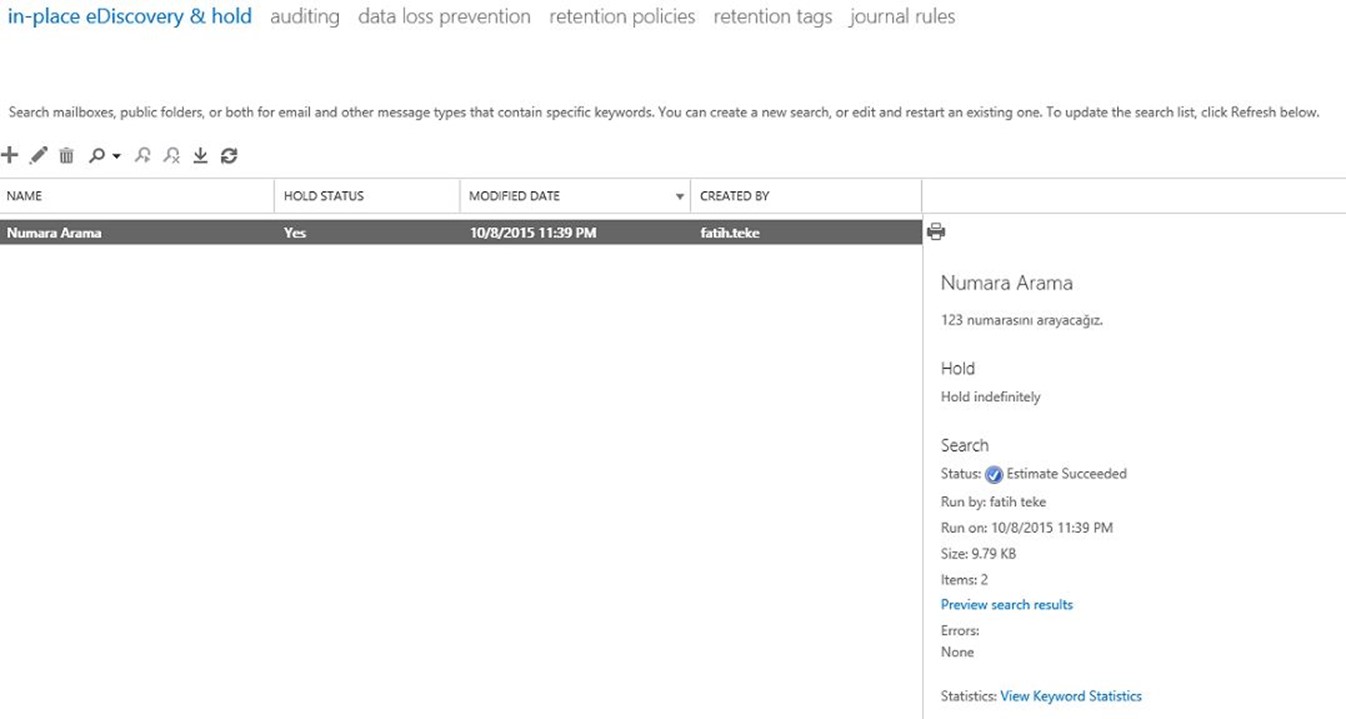The width and height of the screenshot is (1346, 719).
Task: Open View Keyword Statistics link
Action: 1071,696
